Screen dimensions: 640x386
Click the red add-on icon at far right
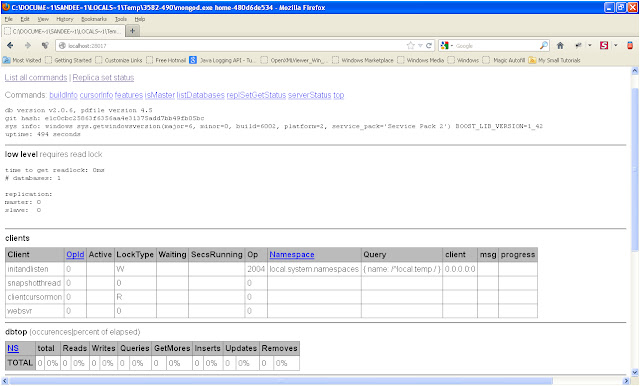[x=630, y=45]
